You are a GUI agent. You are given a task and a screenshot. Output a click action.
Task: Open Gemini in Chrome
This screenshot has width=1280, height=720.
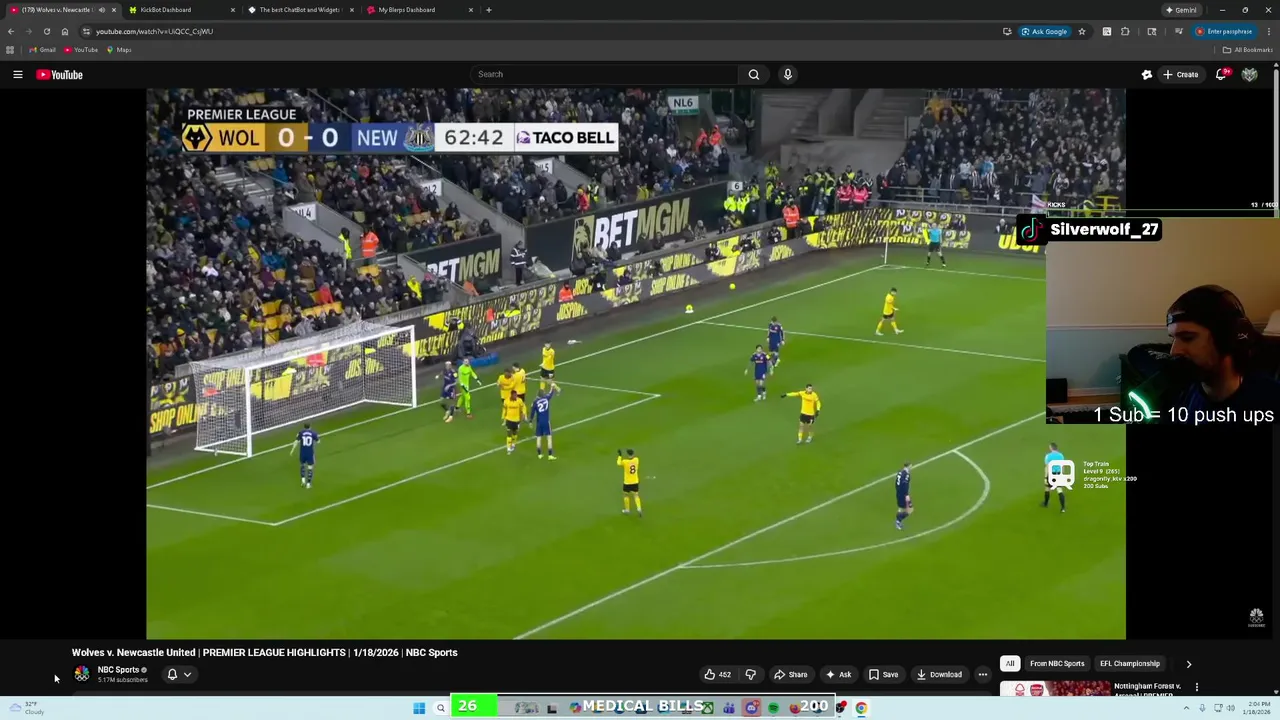[x=1181, y=10]
